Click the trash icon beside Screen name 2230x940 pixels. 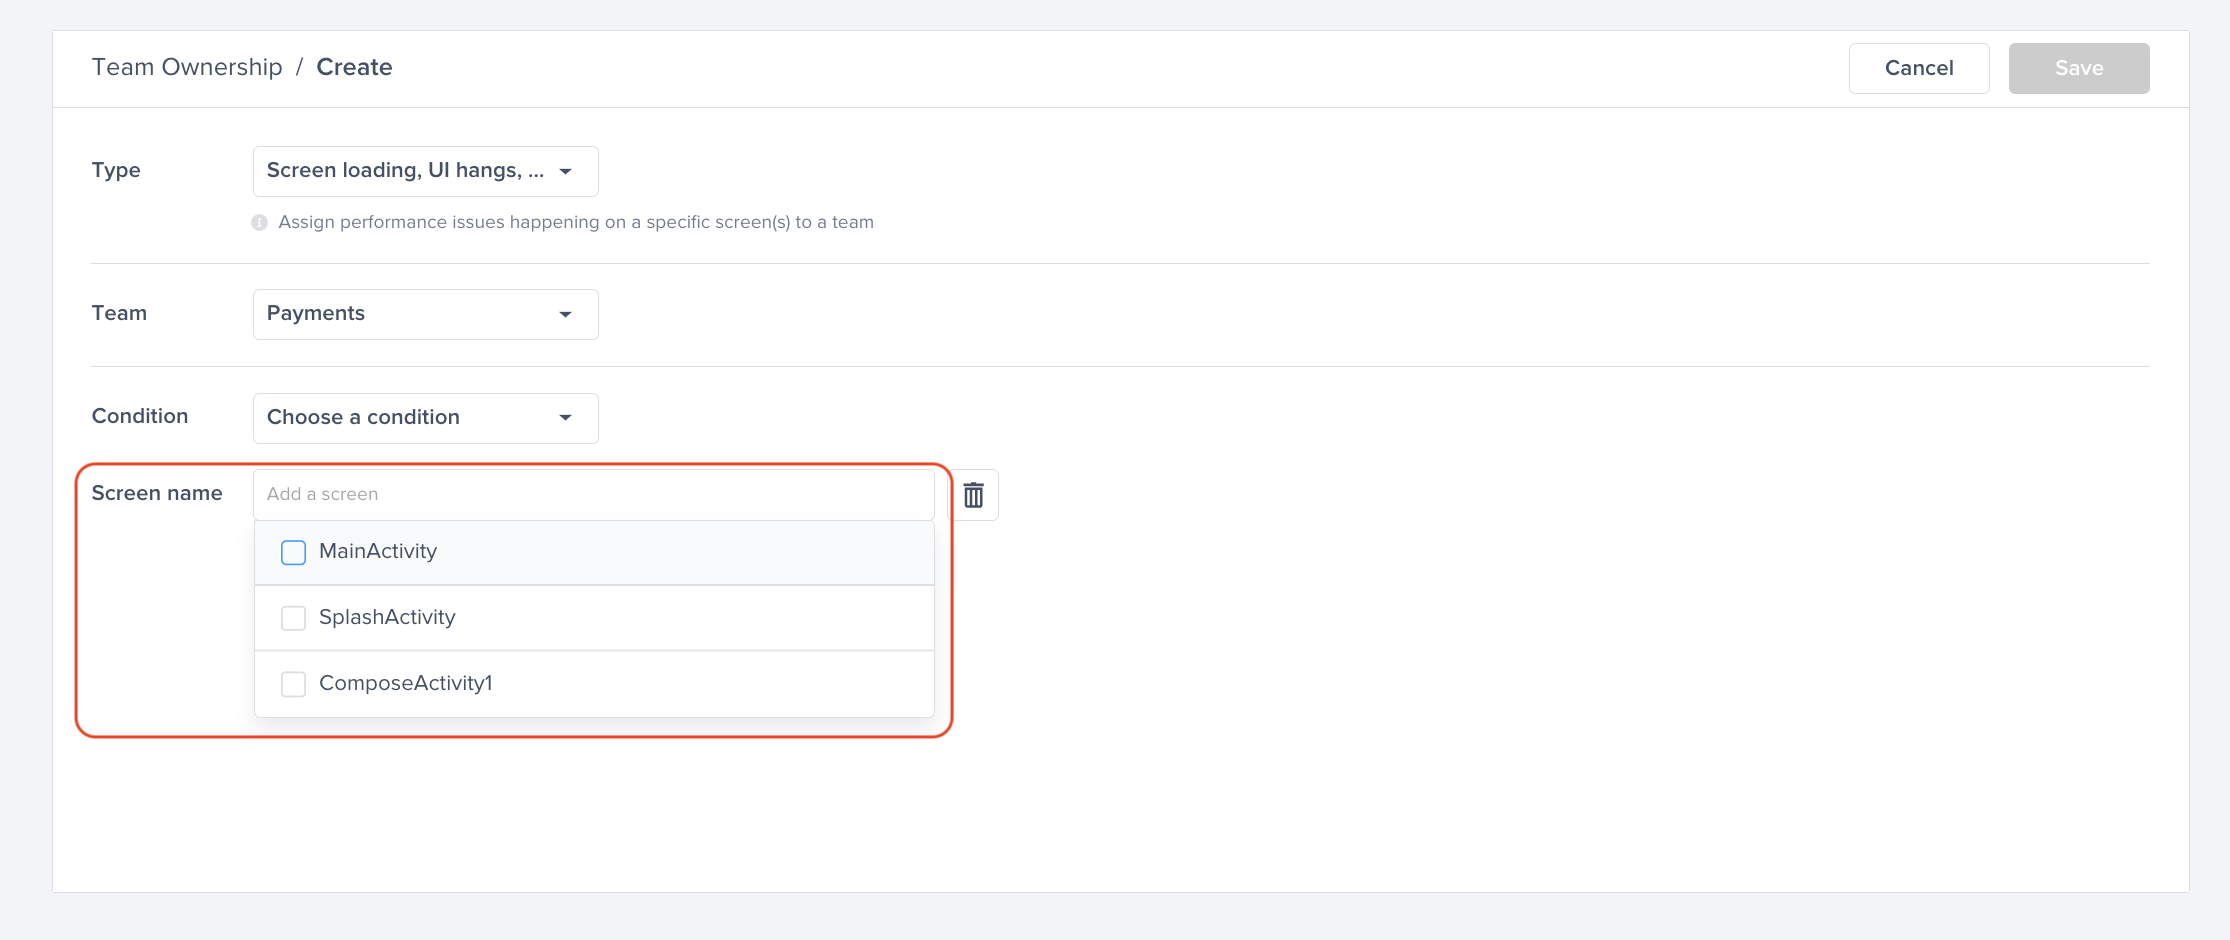point(973,495)
